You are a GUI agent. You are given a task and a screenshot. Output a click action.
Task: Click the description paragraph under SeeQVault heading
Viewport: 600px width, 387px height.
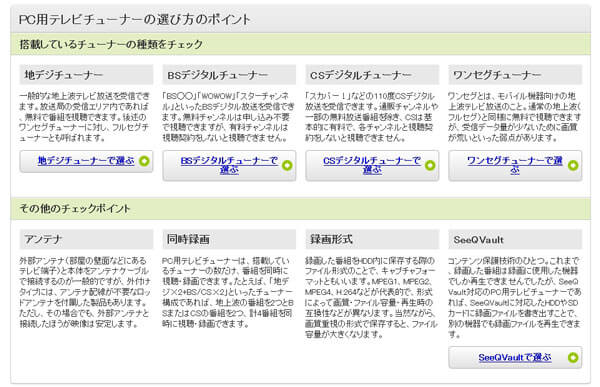tap(514, 297)
